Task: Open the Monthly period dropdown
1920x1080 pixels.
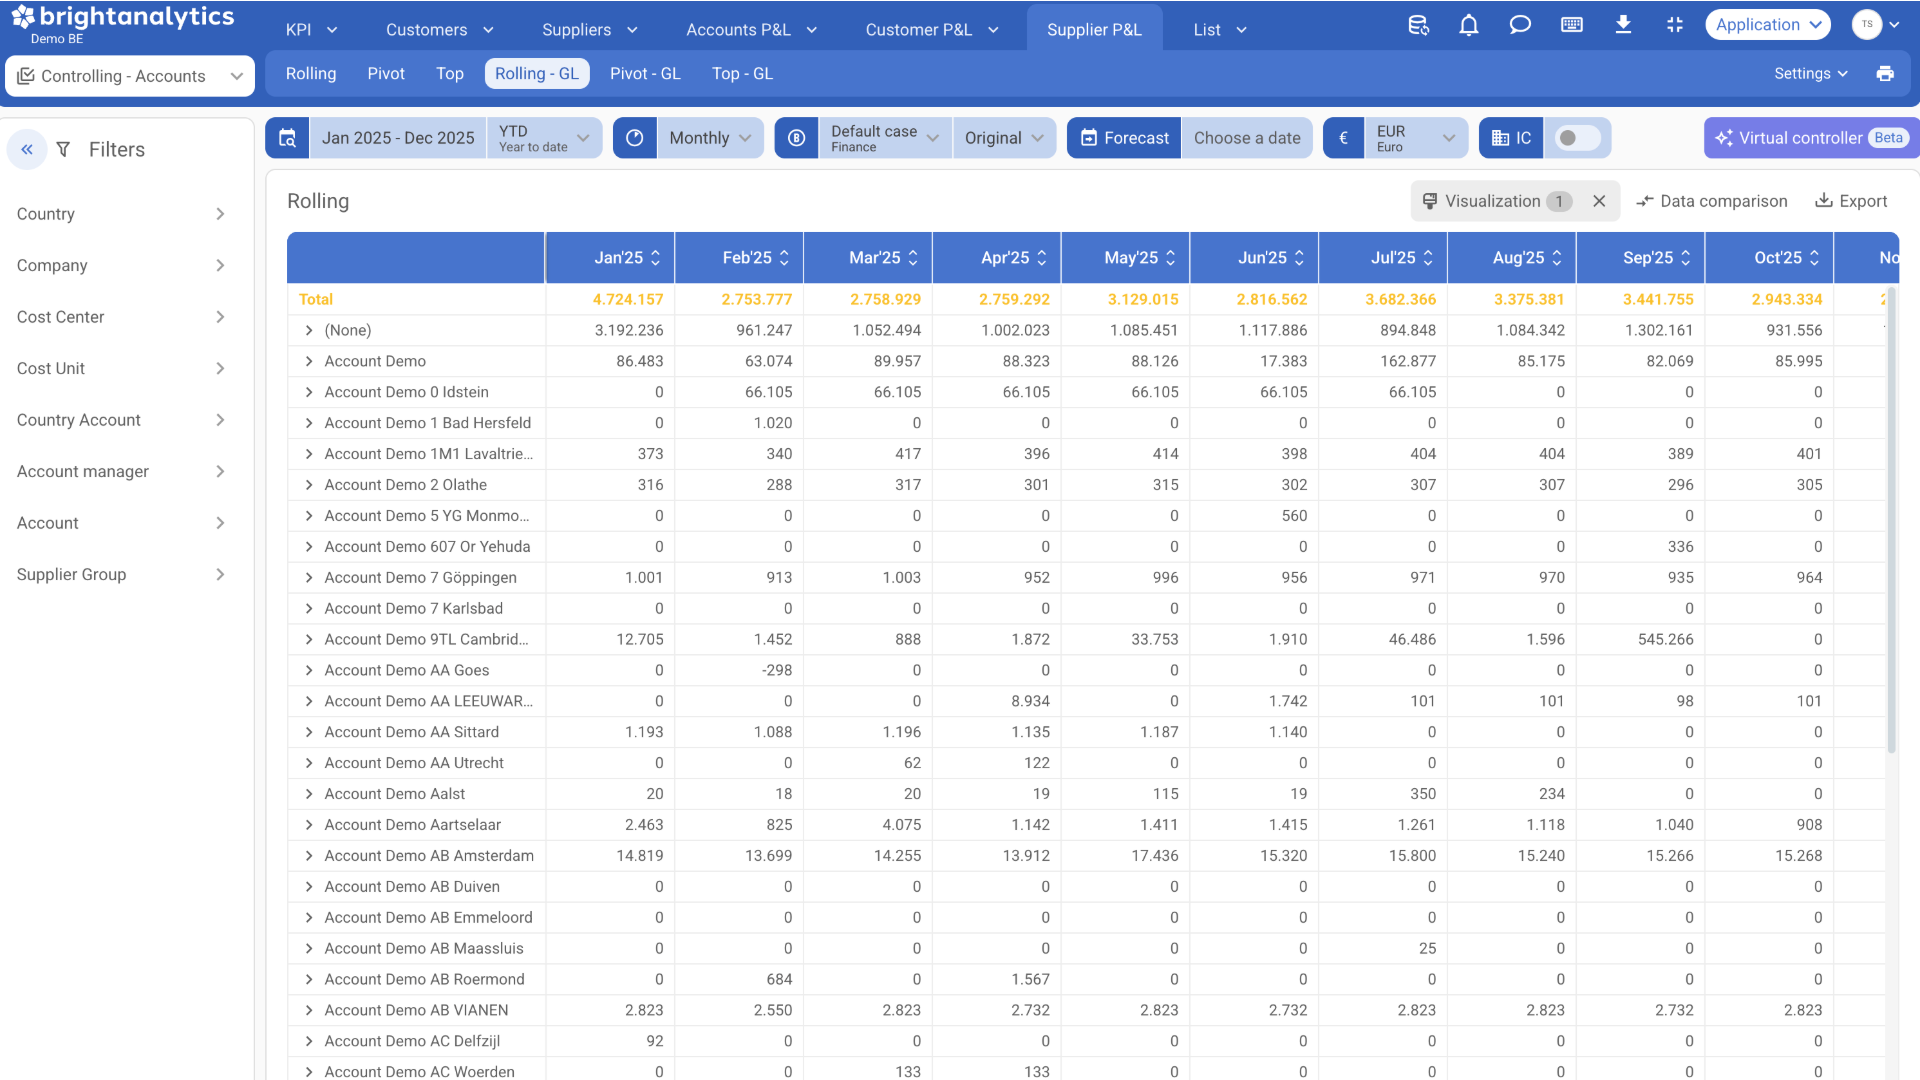Action: pyautogui.click(x=709, y=138)
